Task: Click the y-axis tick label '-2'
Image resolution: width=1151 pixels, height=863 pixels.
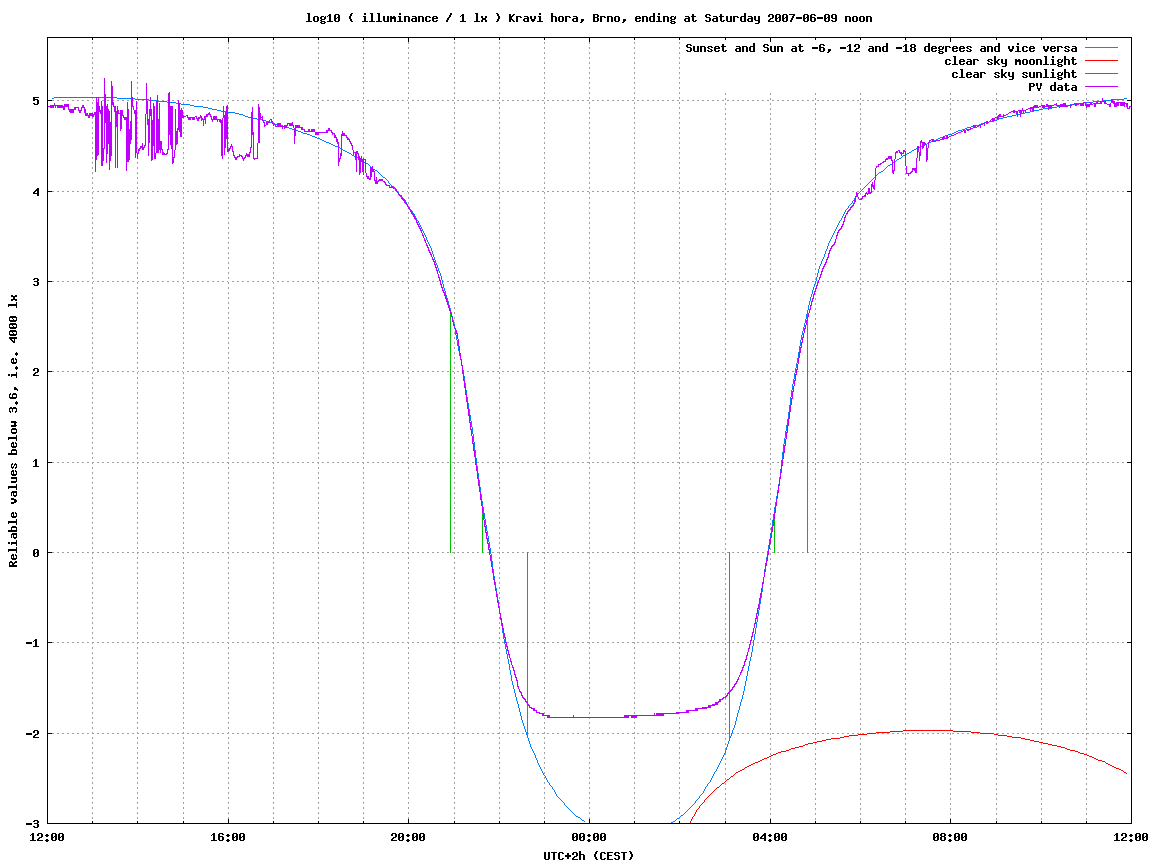Action: tap(32, 734)
